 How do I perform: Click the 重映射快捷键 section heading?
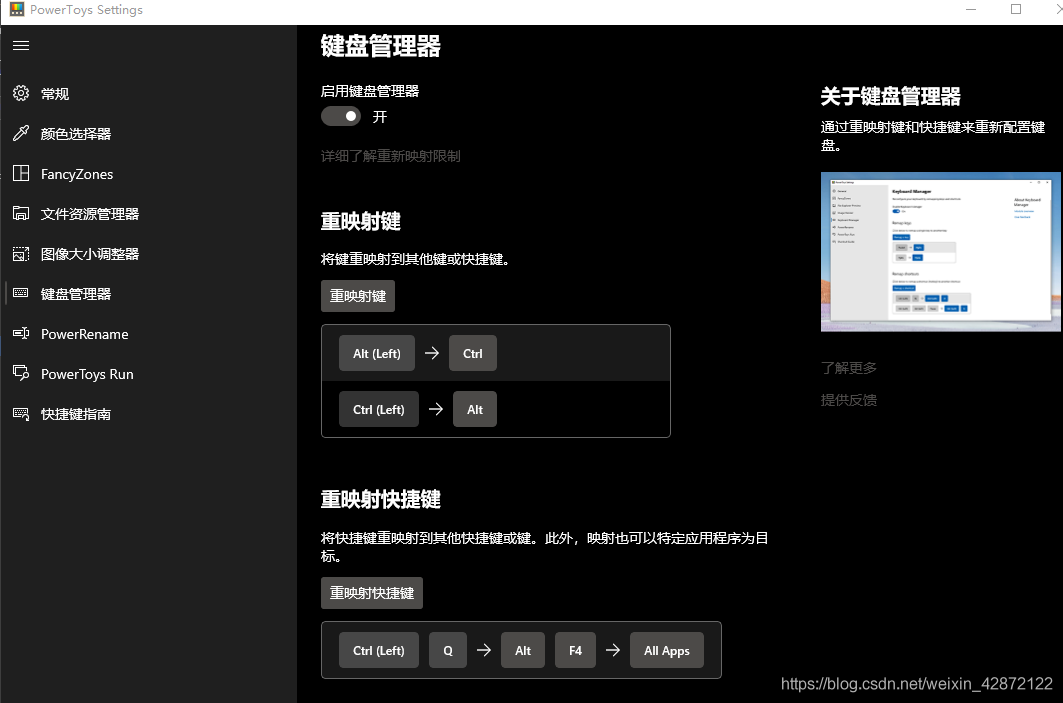click(x=381, y=500)
